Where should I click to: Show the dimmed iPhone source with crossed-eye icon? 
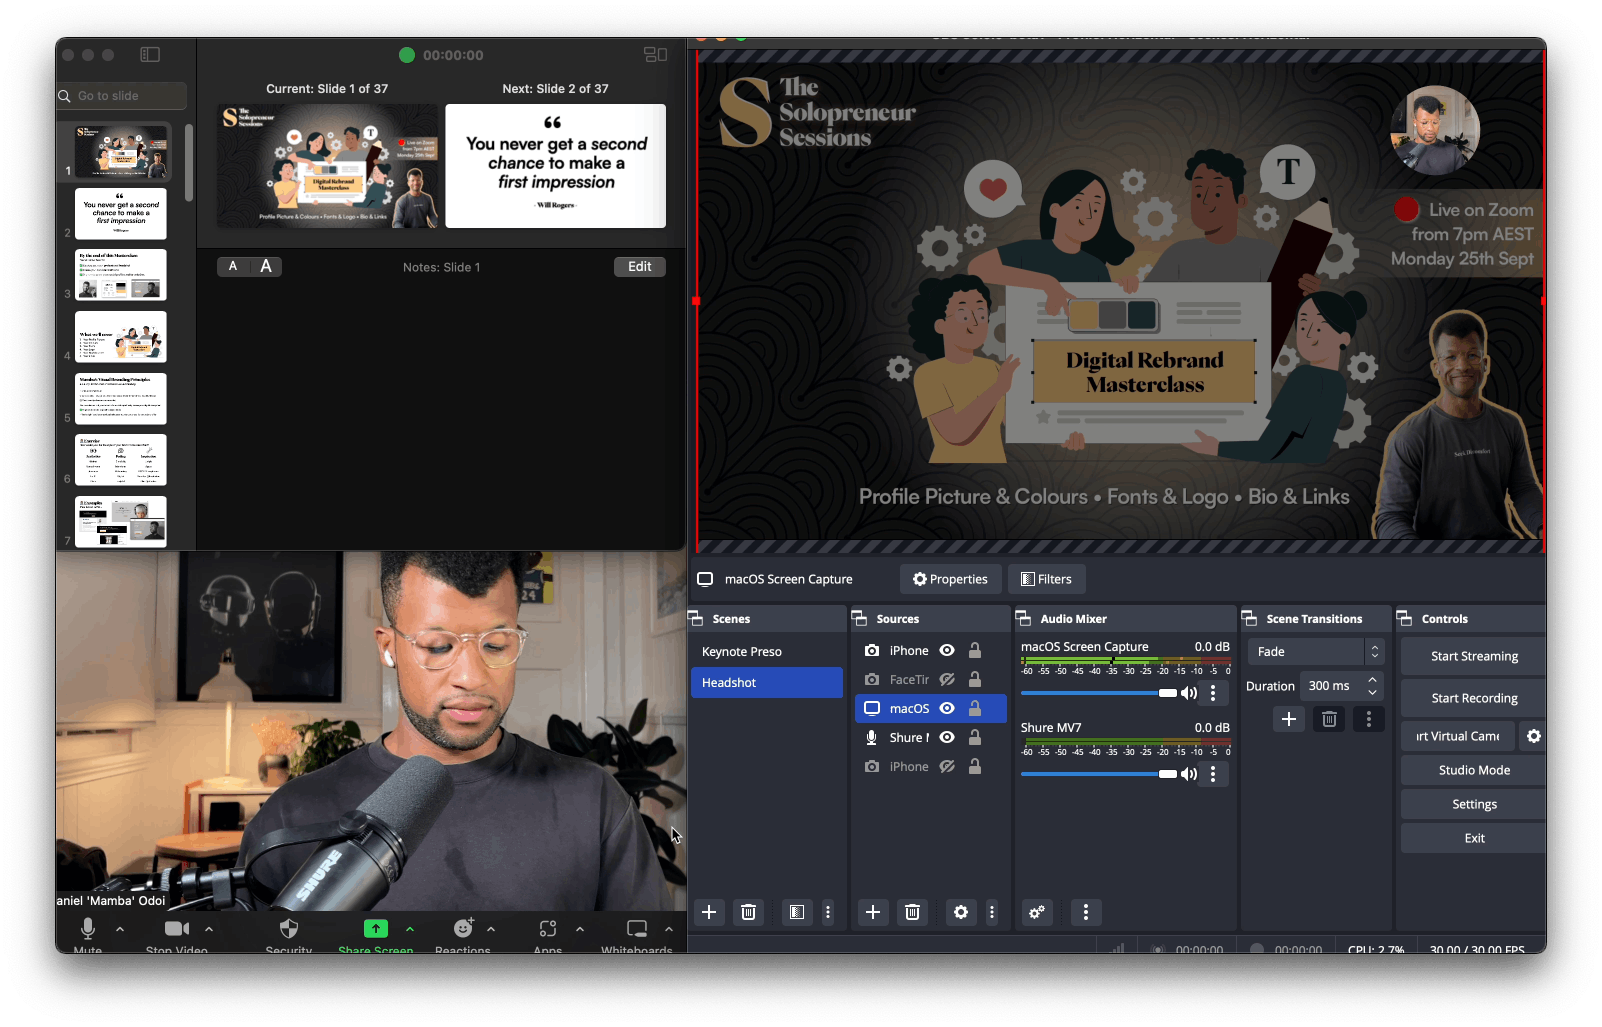pos(947,767)
